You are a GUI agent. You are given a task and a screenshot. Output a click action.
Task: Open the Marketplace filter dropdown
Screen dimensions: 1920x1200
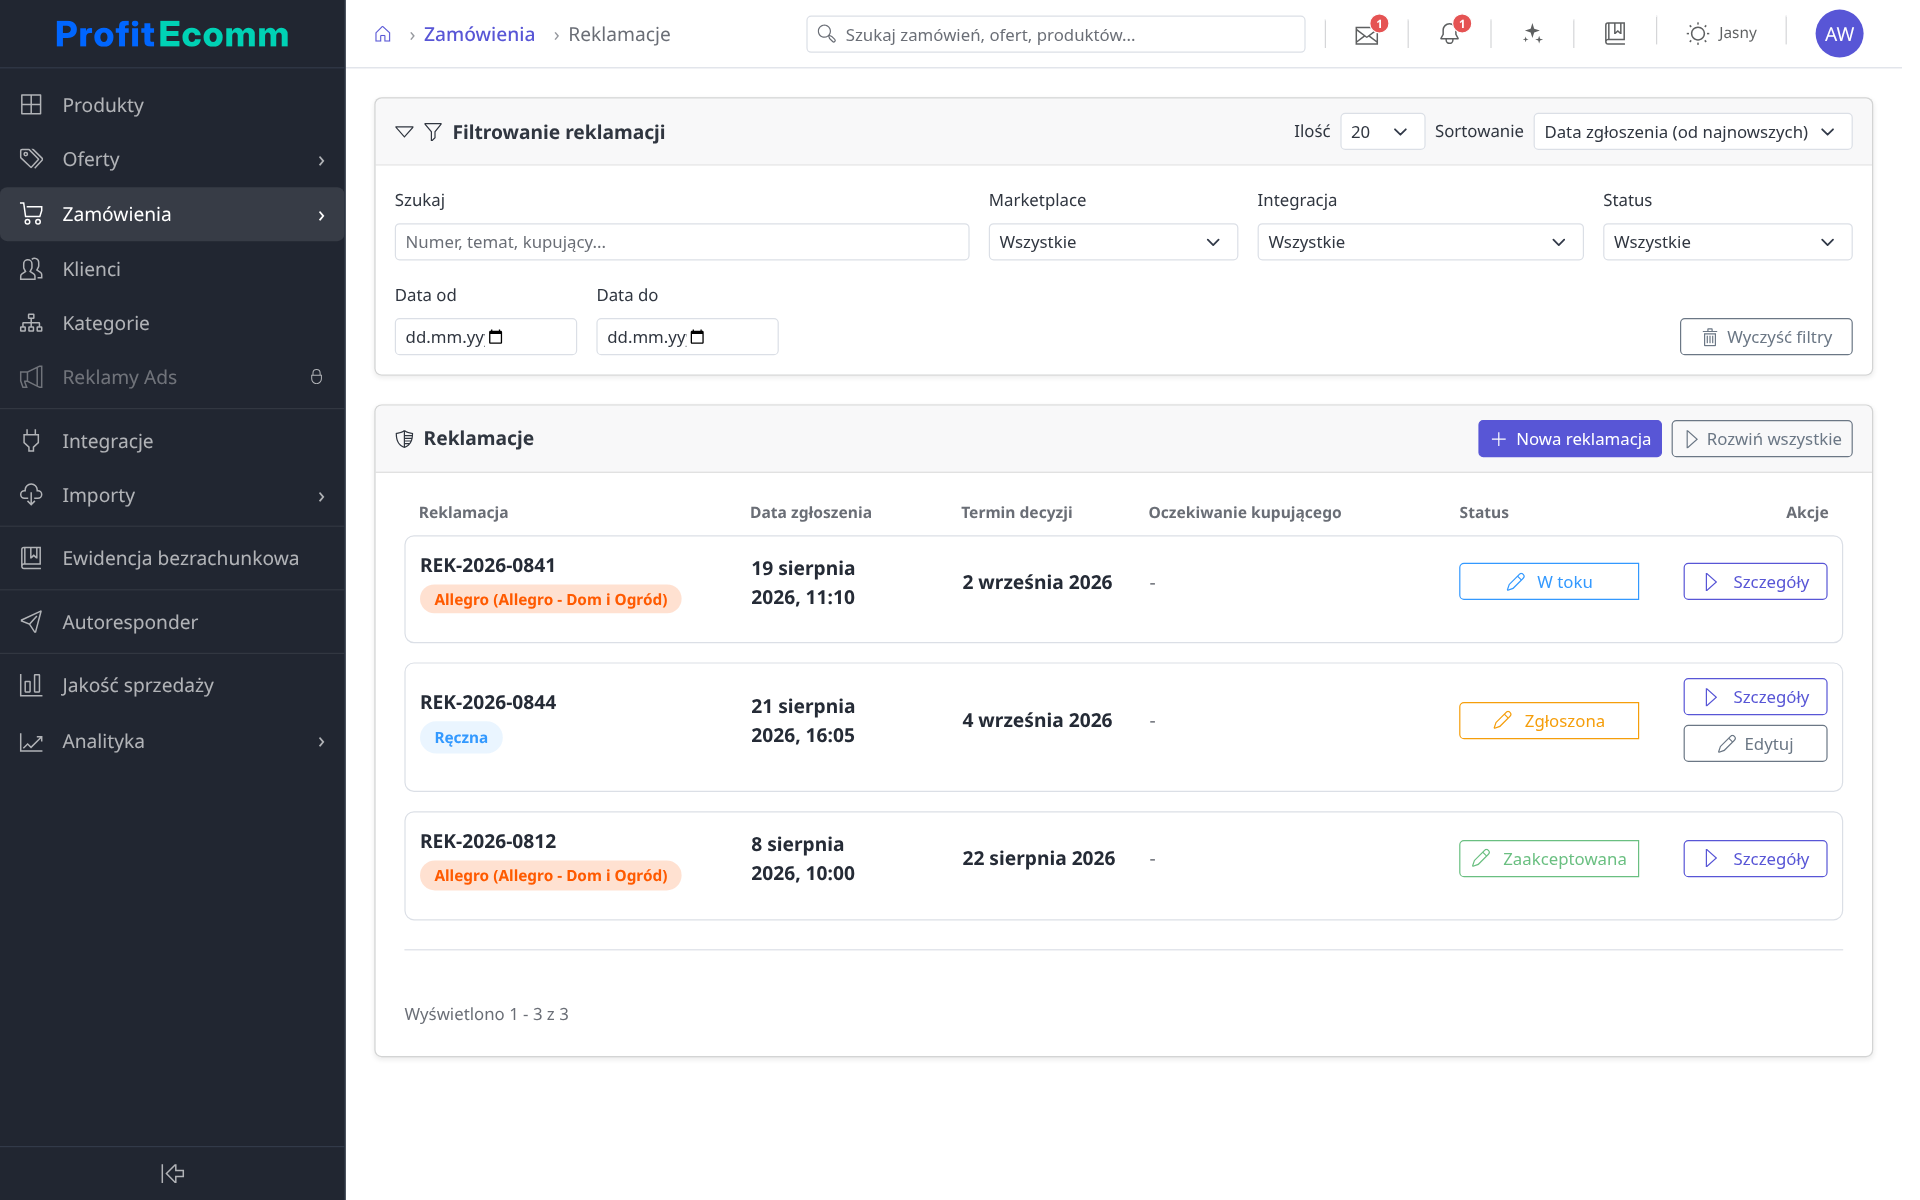tap(1113, 242)
